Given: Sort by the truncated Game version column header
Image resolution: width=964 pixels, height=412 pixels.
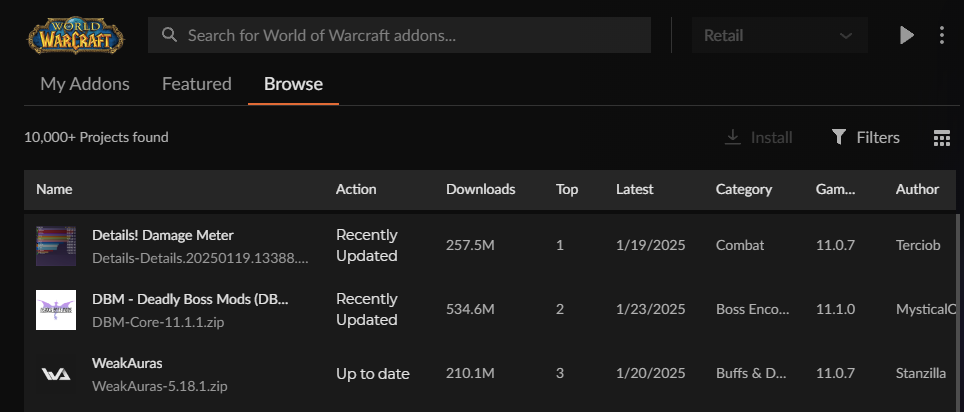Looking at the screenshot, I should coord(836,189).
